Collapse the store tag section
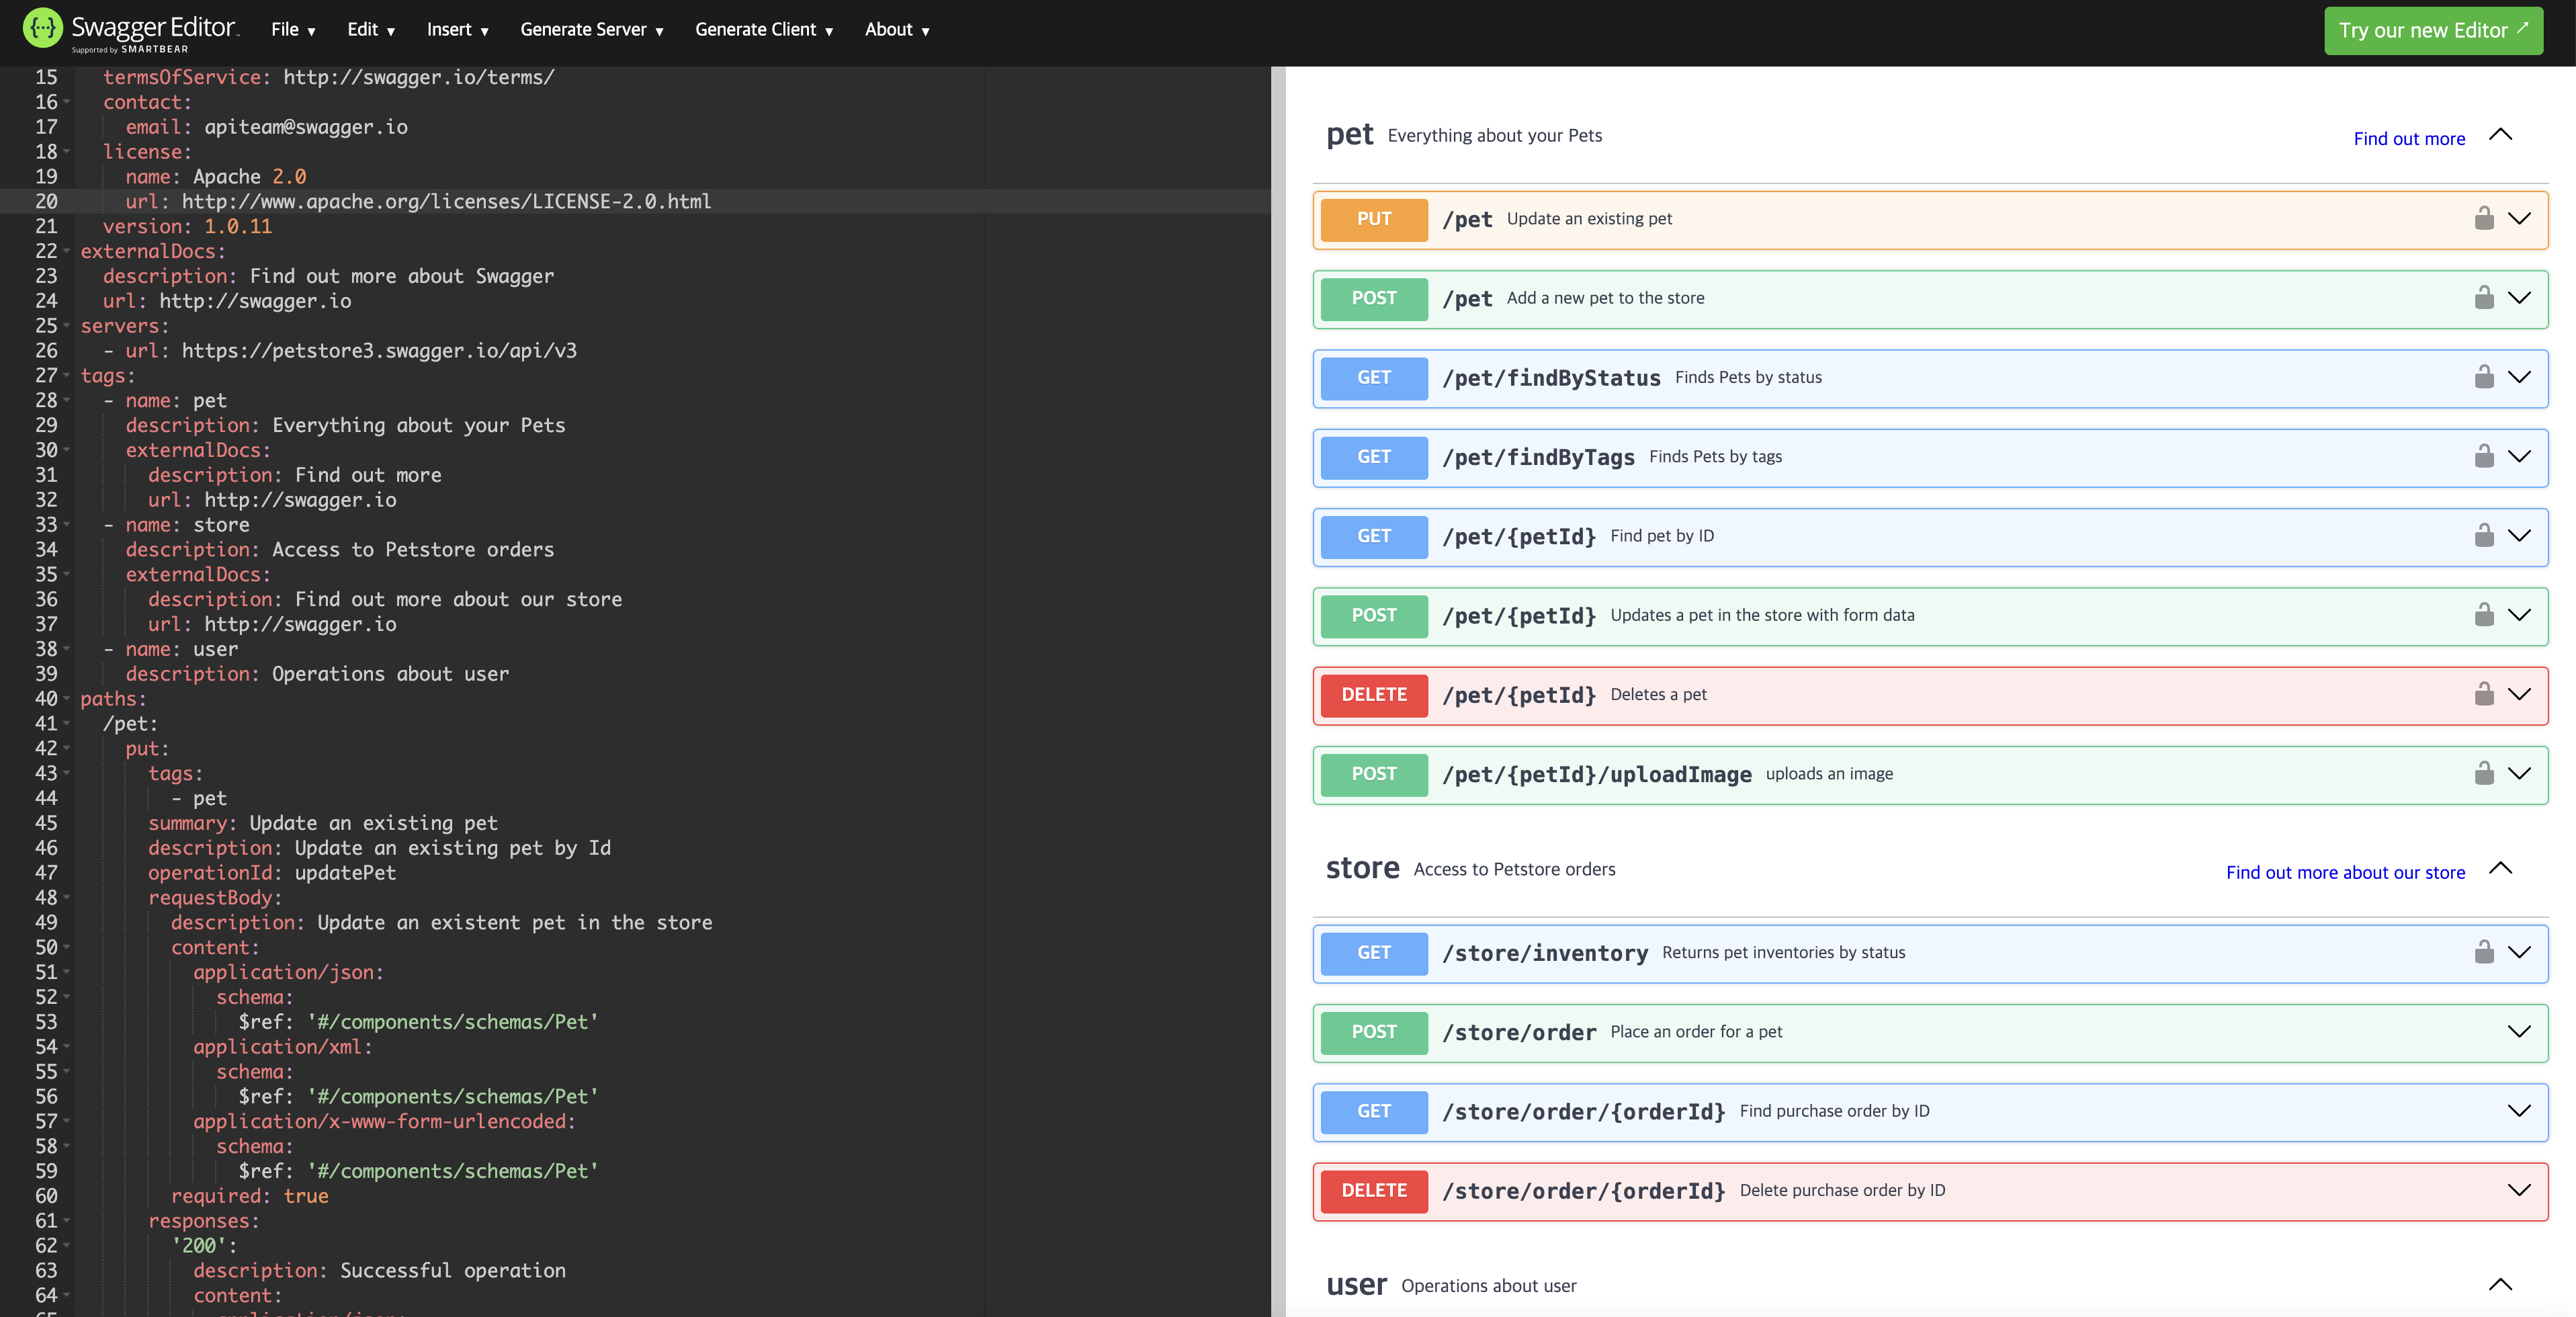The width and height of the screenshot is (2576, 1317). (x=2500, y=868)
